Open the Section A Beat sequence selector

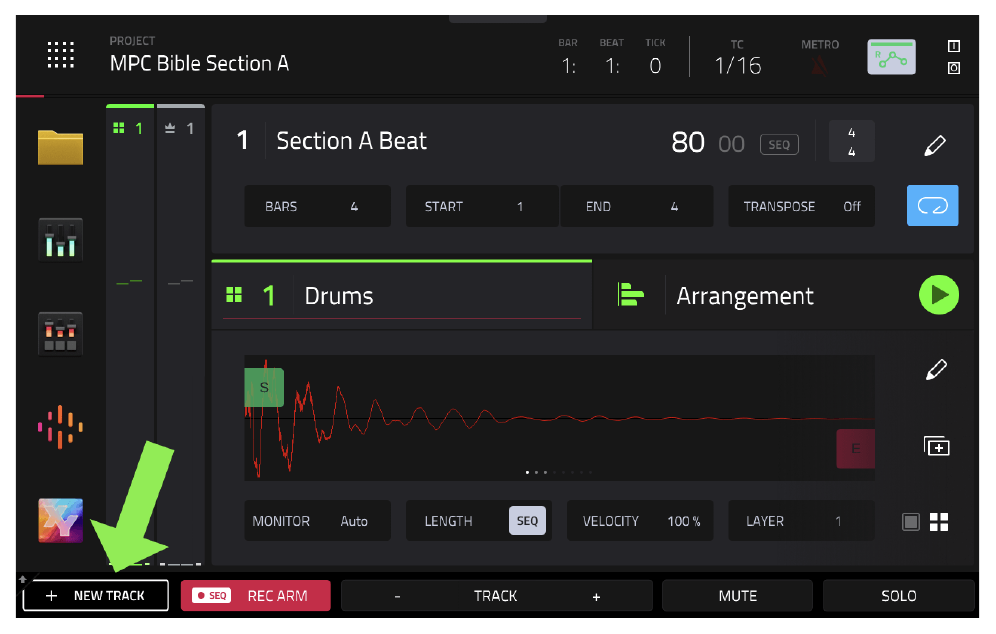(x=352, y=141)
